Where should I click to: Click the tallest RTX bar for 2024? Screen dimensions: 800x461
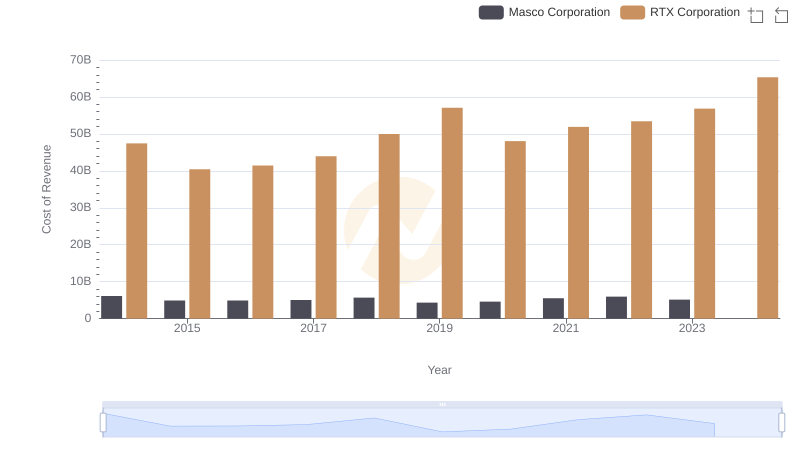click(x=767, y=198)
